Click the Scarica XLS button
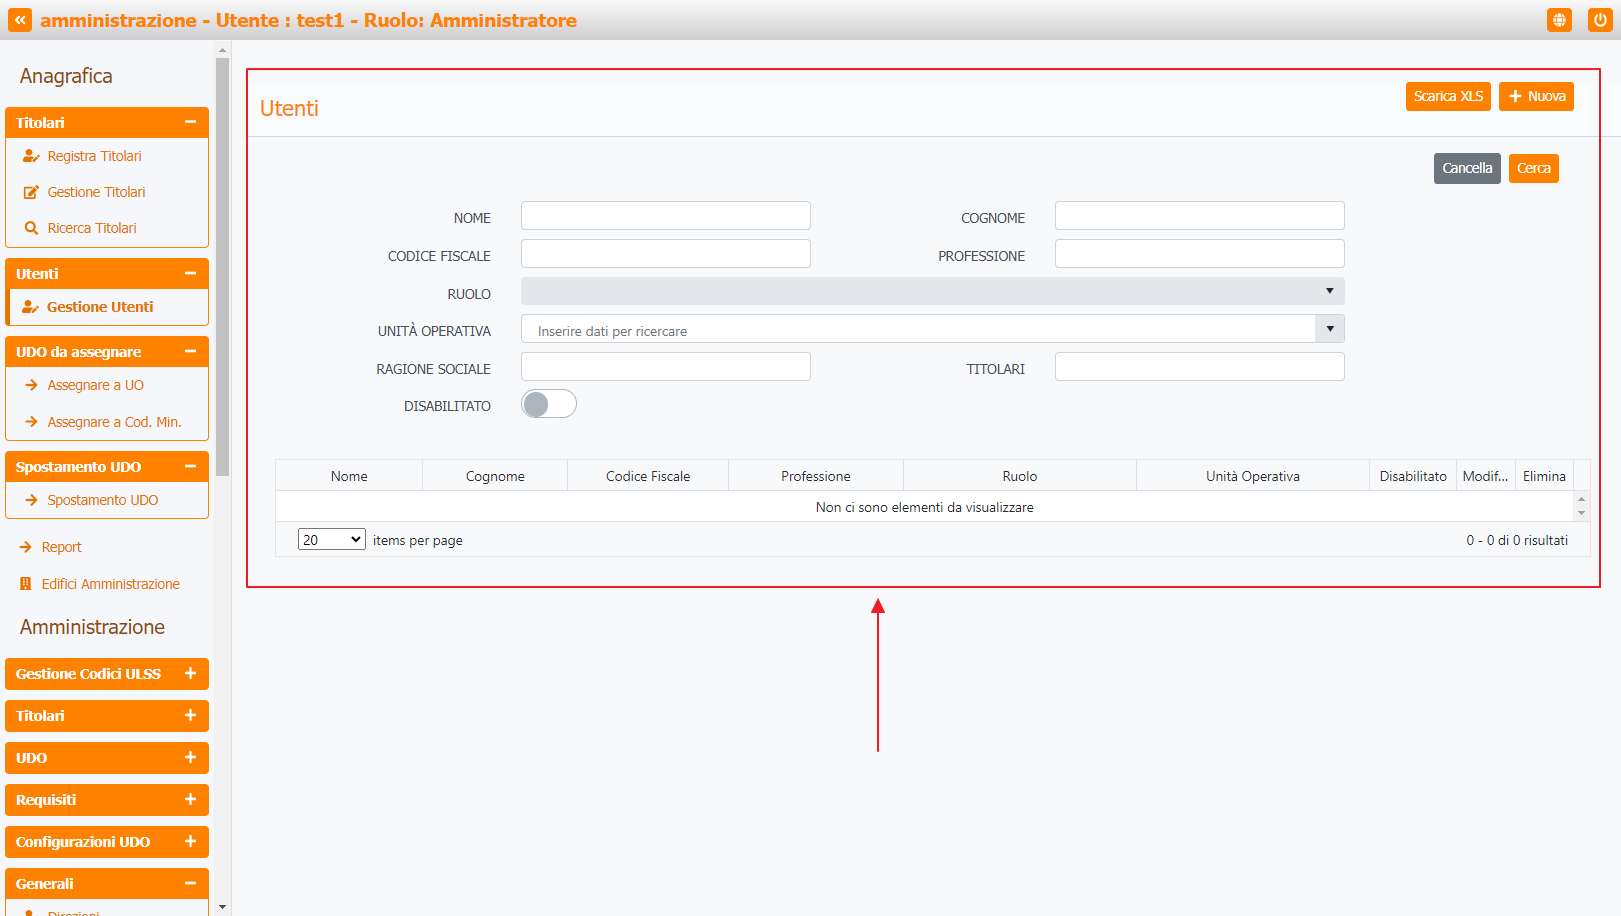 point(1447,96)
